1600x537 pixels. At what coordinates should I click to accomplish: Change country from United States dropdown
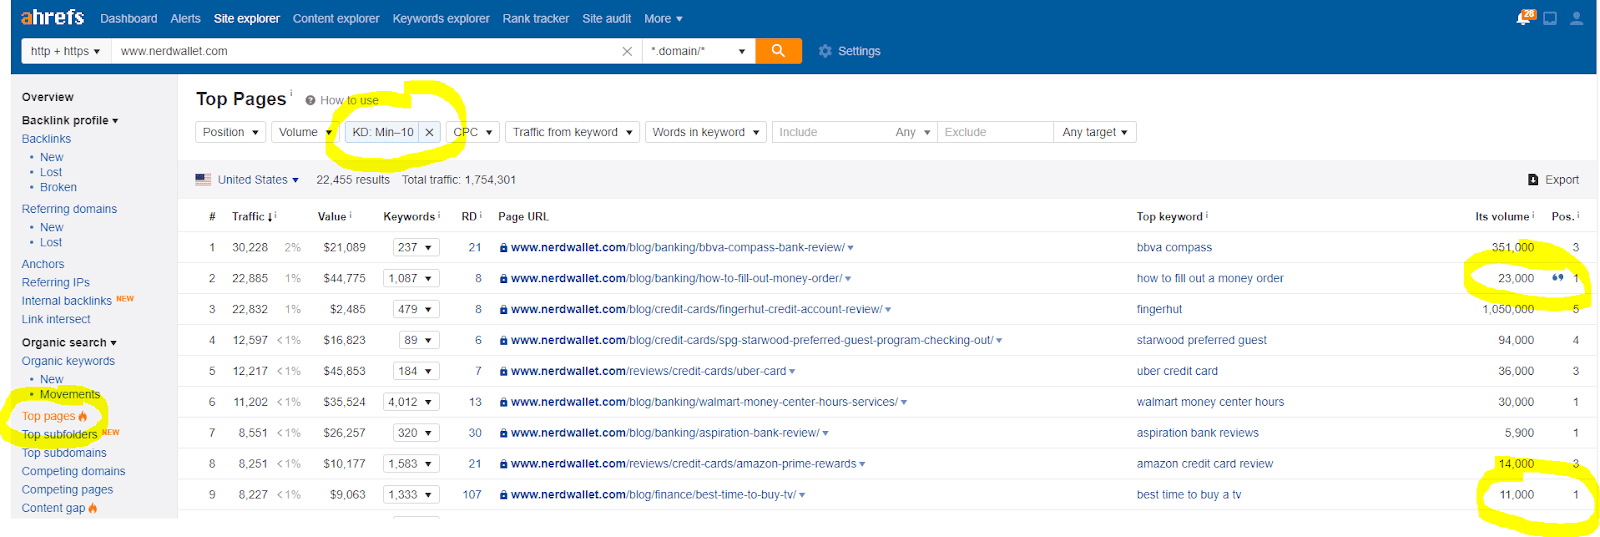[x=247, y=180]
